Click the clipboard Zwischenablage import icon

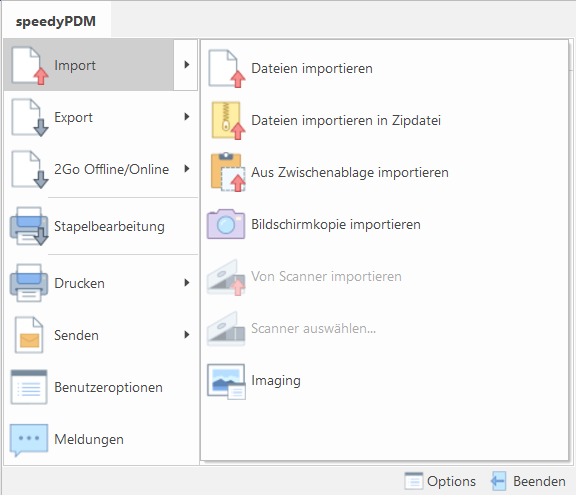[228, 172]
